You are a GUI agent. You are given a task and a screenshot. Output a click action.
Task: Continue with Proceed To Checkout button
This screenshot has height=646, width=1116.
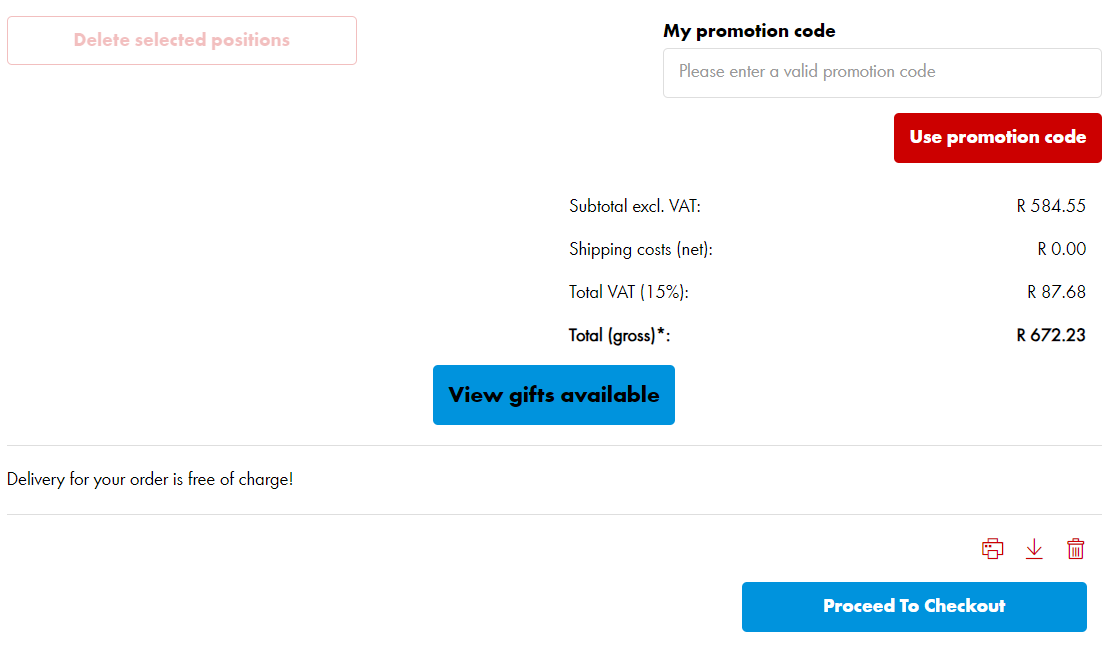click(914, 607)
